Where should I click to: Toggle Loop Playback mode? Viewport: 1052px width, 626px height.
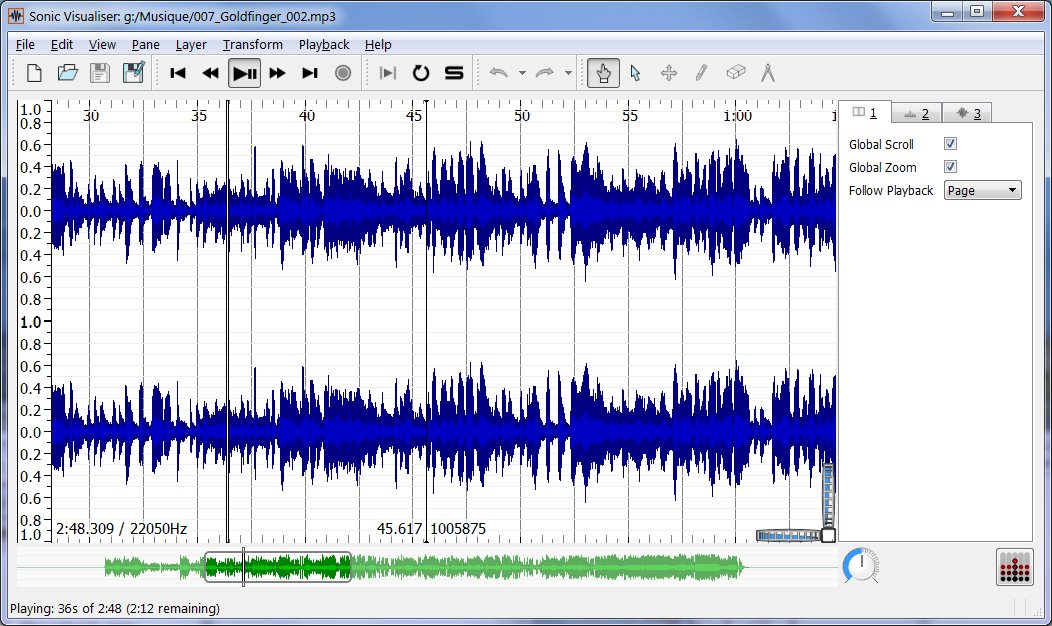421,73
